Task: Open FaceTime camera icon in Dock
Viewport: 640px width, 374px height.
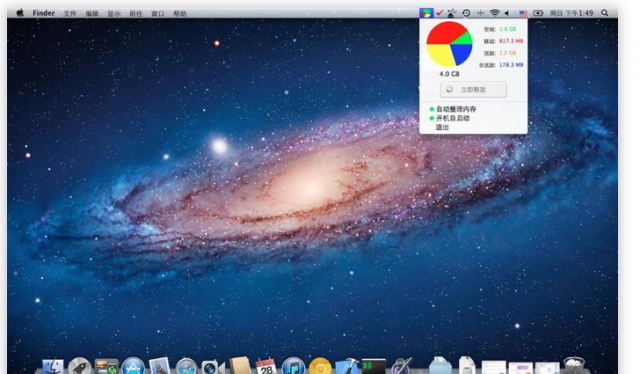Action: click(213, 367)
